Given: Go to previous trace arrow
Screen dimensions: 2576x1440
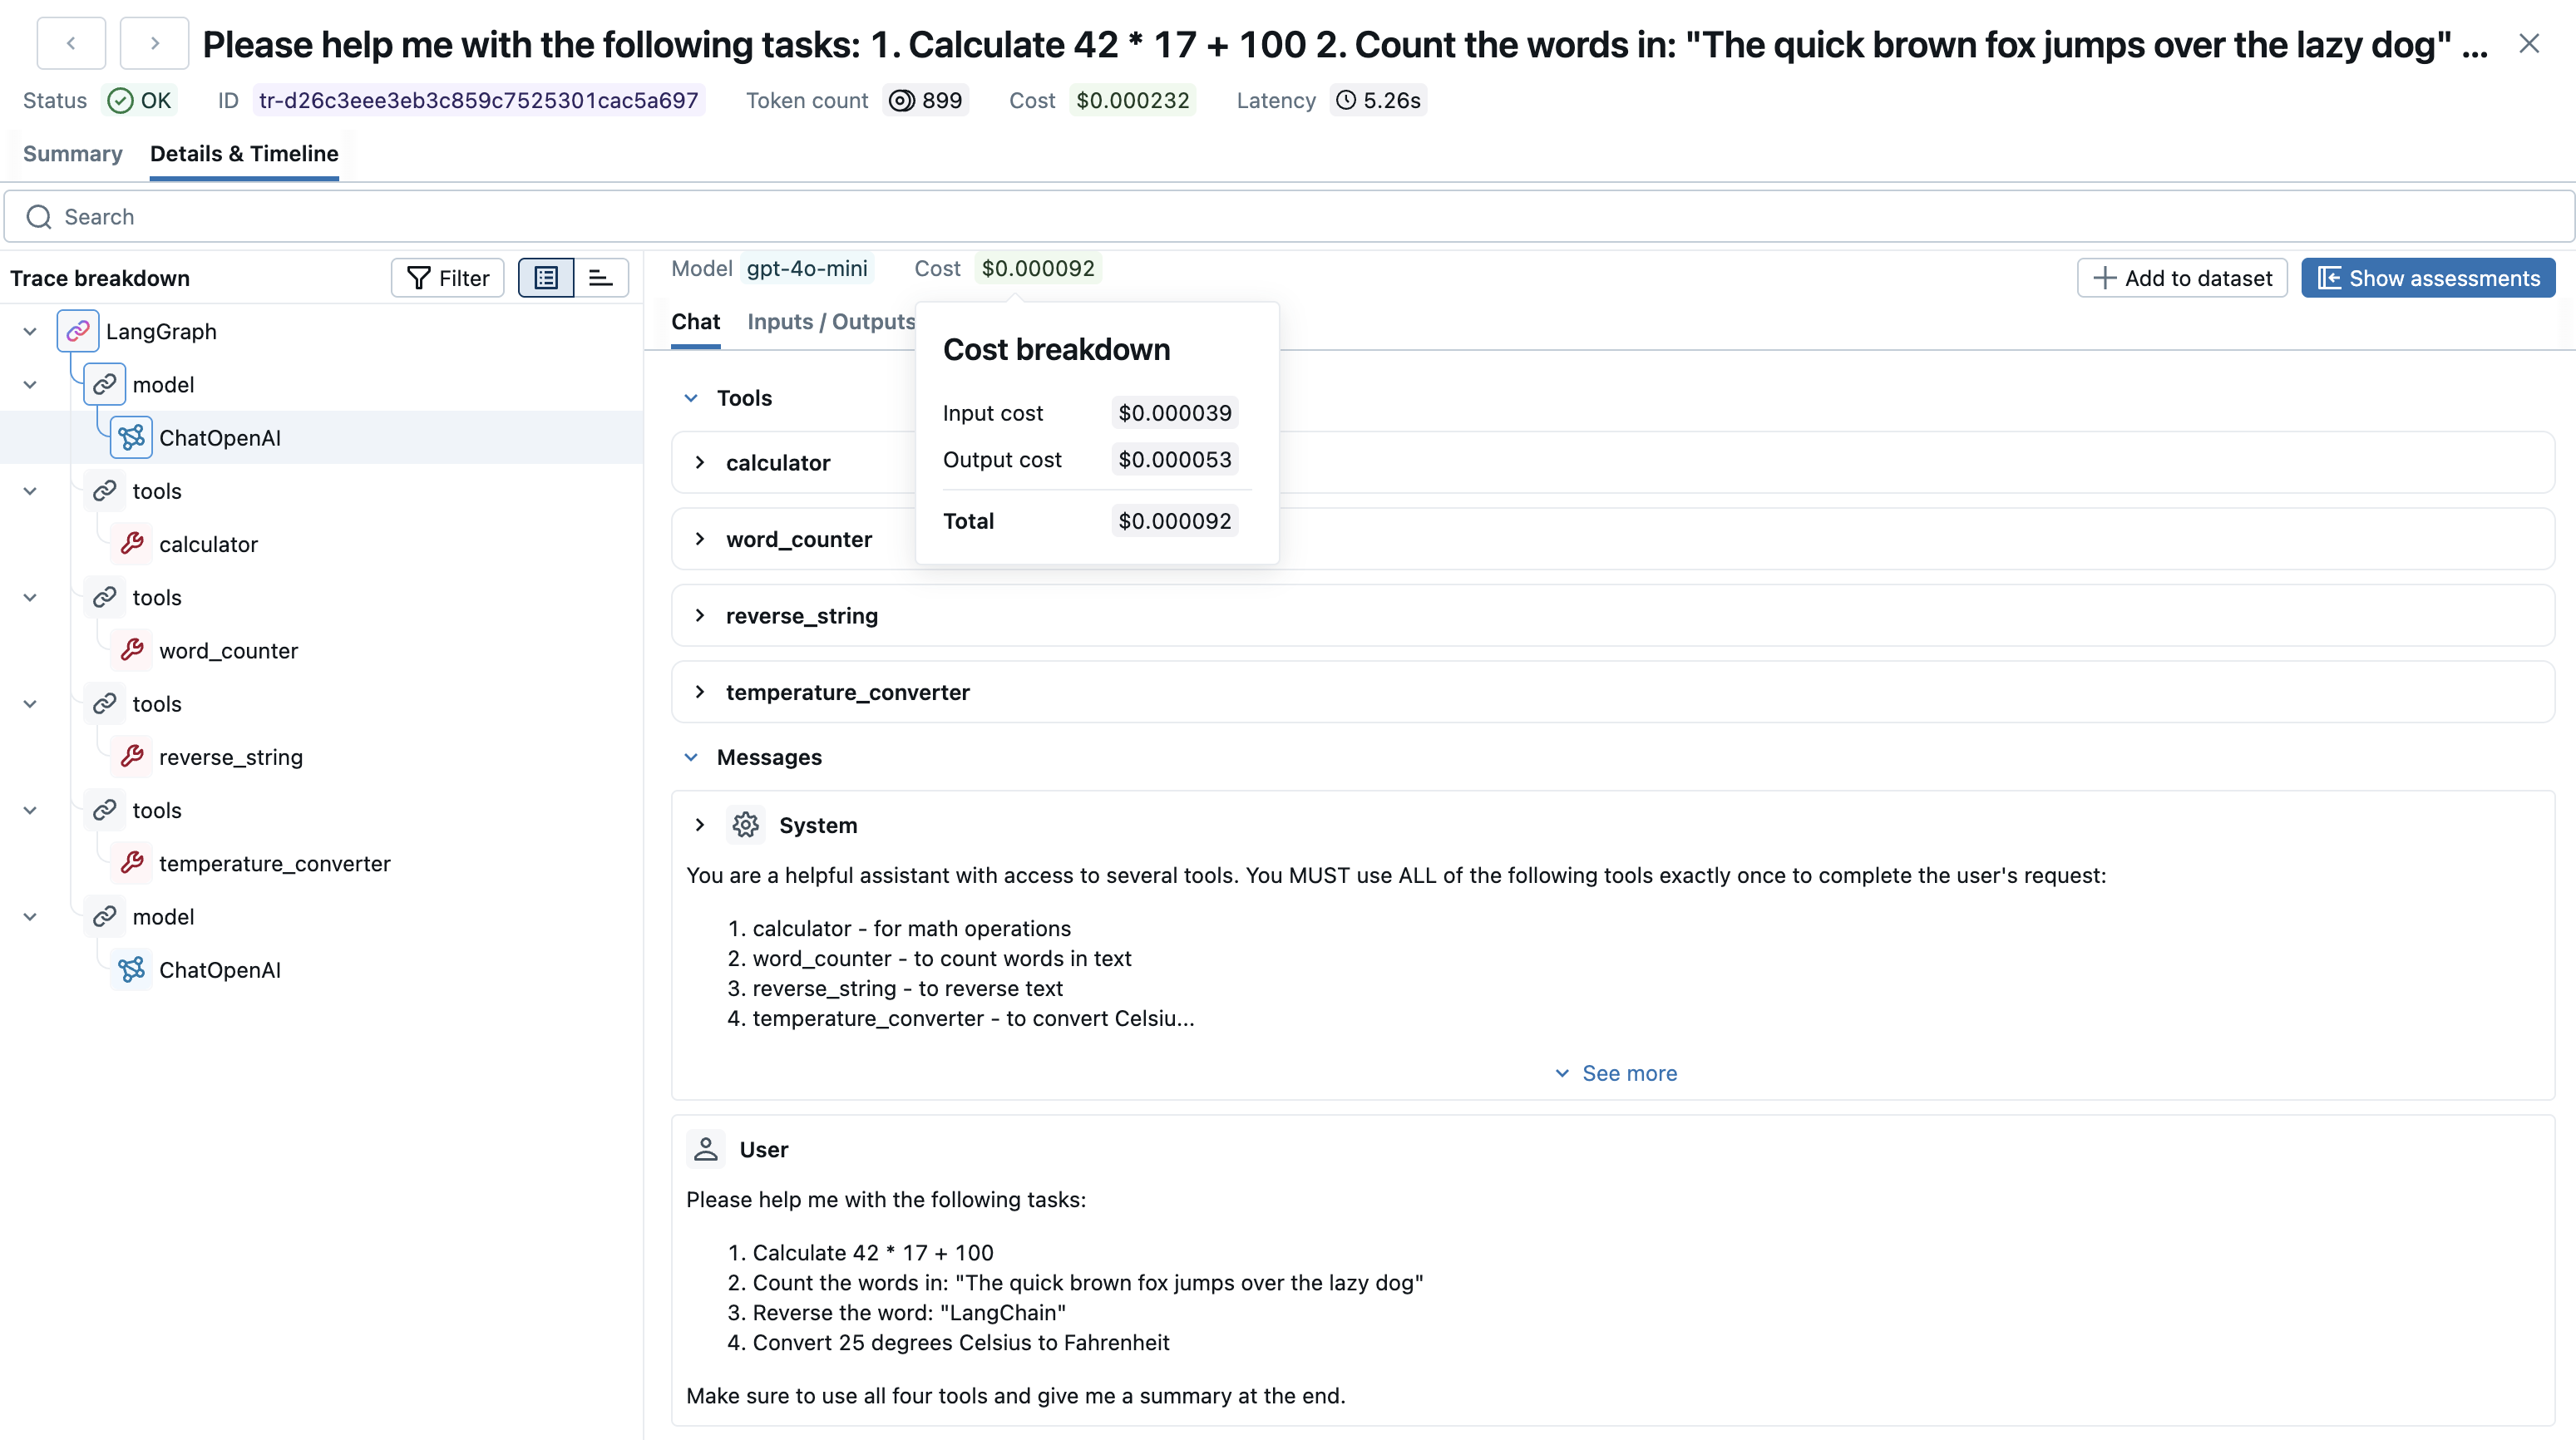Looking at the screenshot, I should click(x=71, y=43).
